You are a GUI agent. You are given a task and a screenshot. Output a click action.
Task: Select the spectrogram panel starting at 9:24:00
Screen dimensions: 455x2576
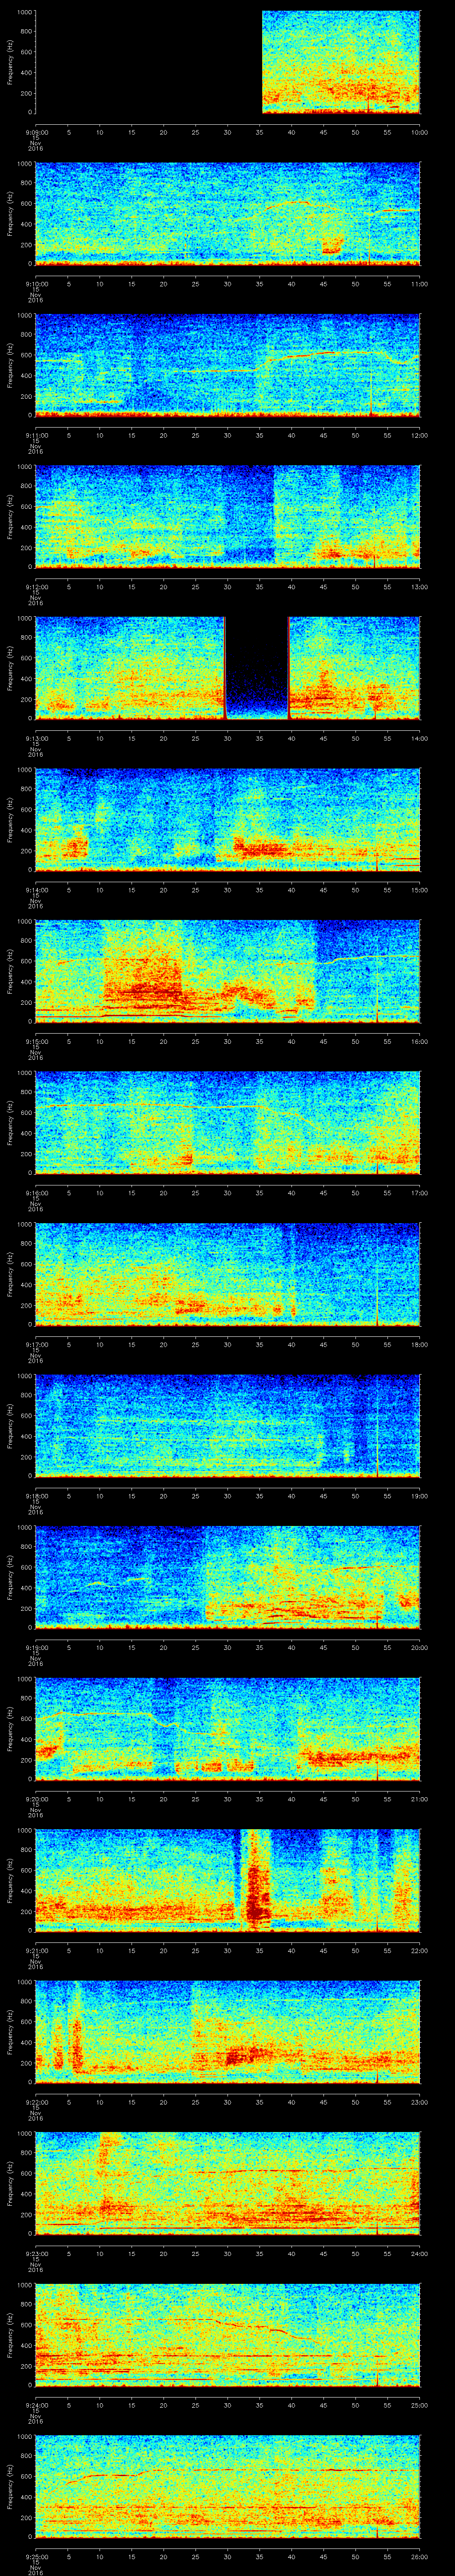[227, 2334]
